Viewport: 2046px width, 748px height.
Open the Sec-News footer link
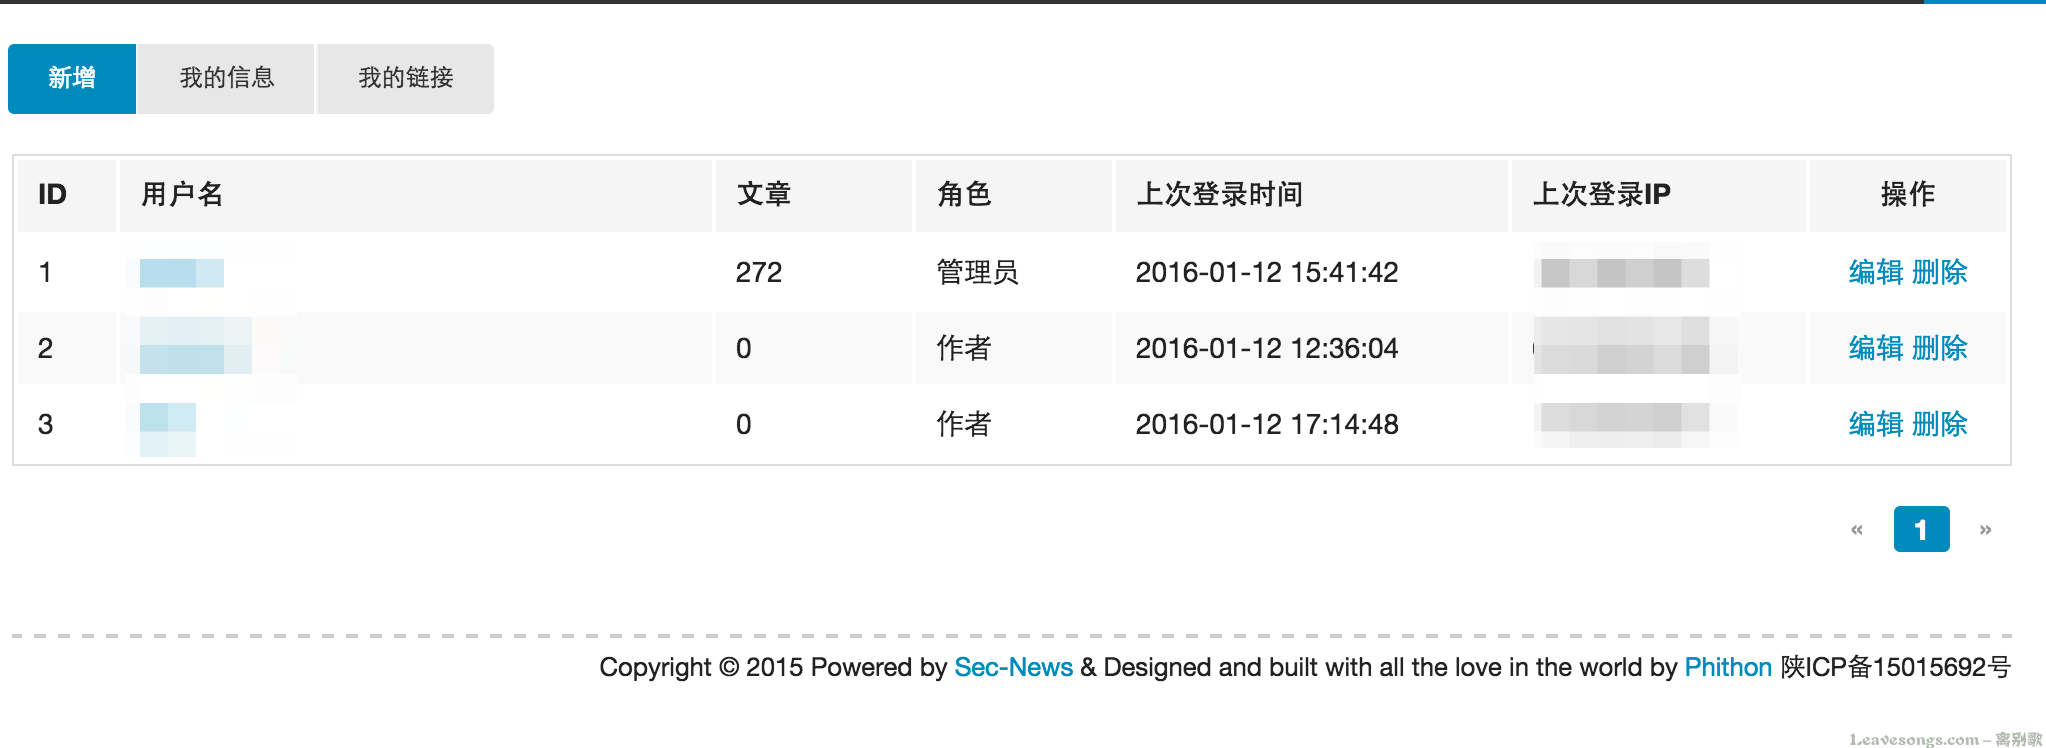1013,667
